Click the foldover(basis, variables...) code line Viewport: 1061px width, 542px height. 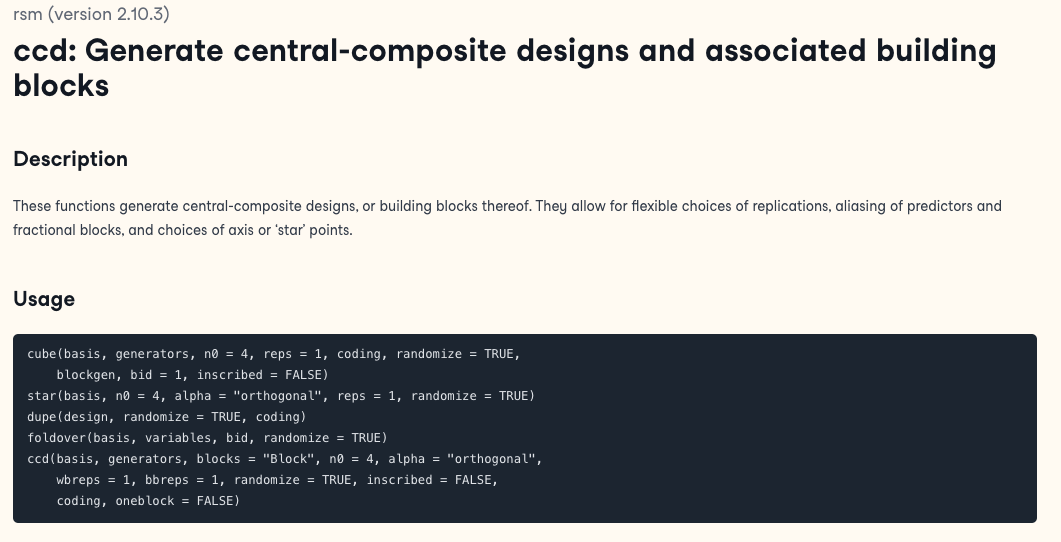point(207,438)
